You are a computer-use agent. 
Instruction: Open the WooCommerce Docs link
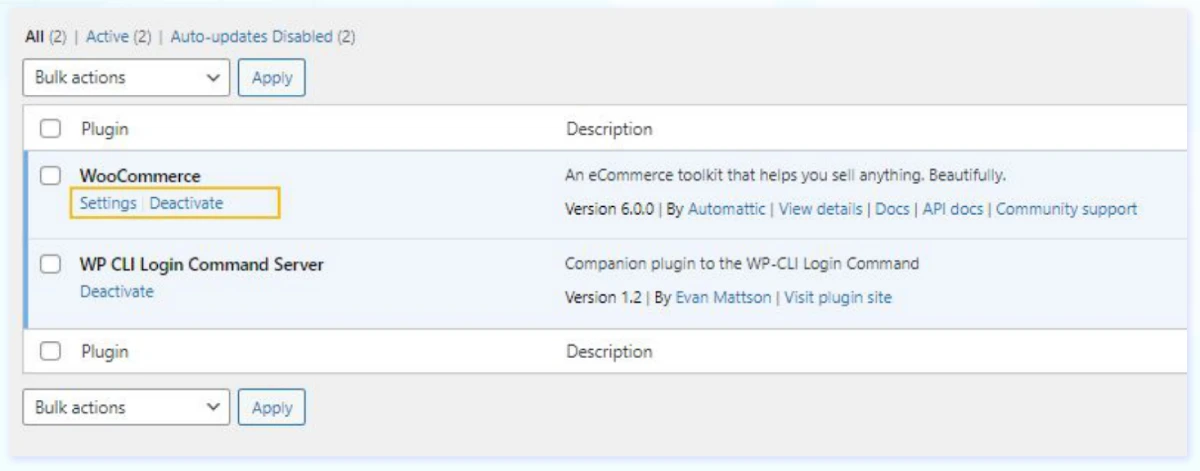pos(892,209)
